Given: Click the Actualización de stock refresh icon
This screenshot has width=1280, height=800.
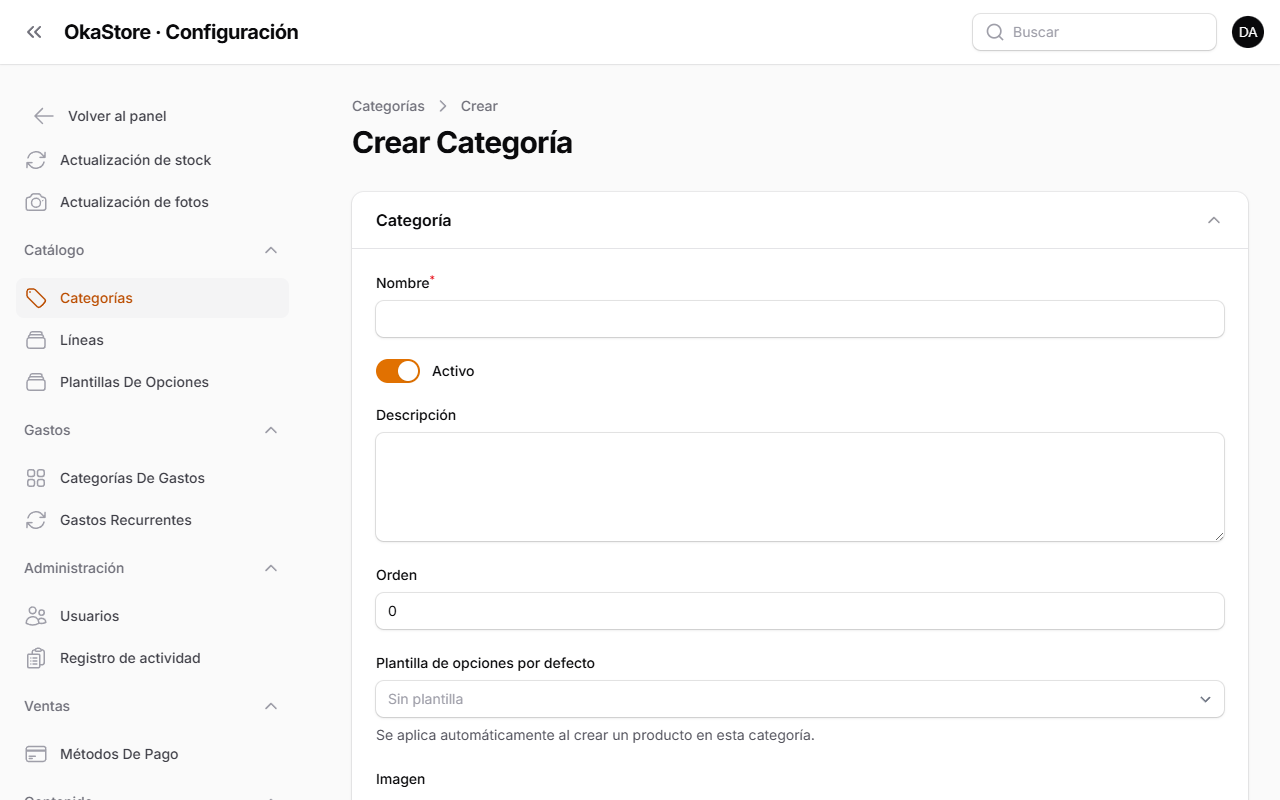Looking at the screenshot, I should (36, 160).
